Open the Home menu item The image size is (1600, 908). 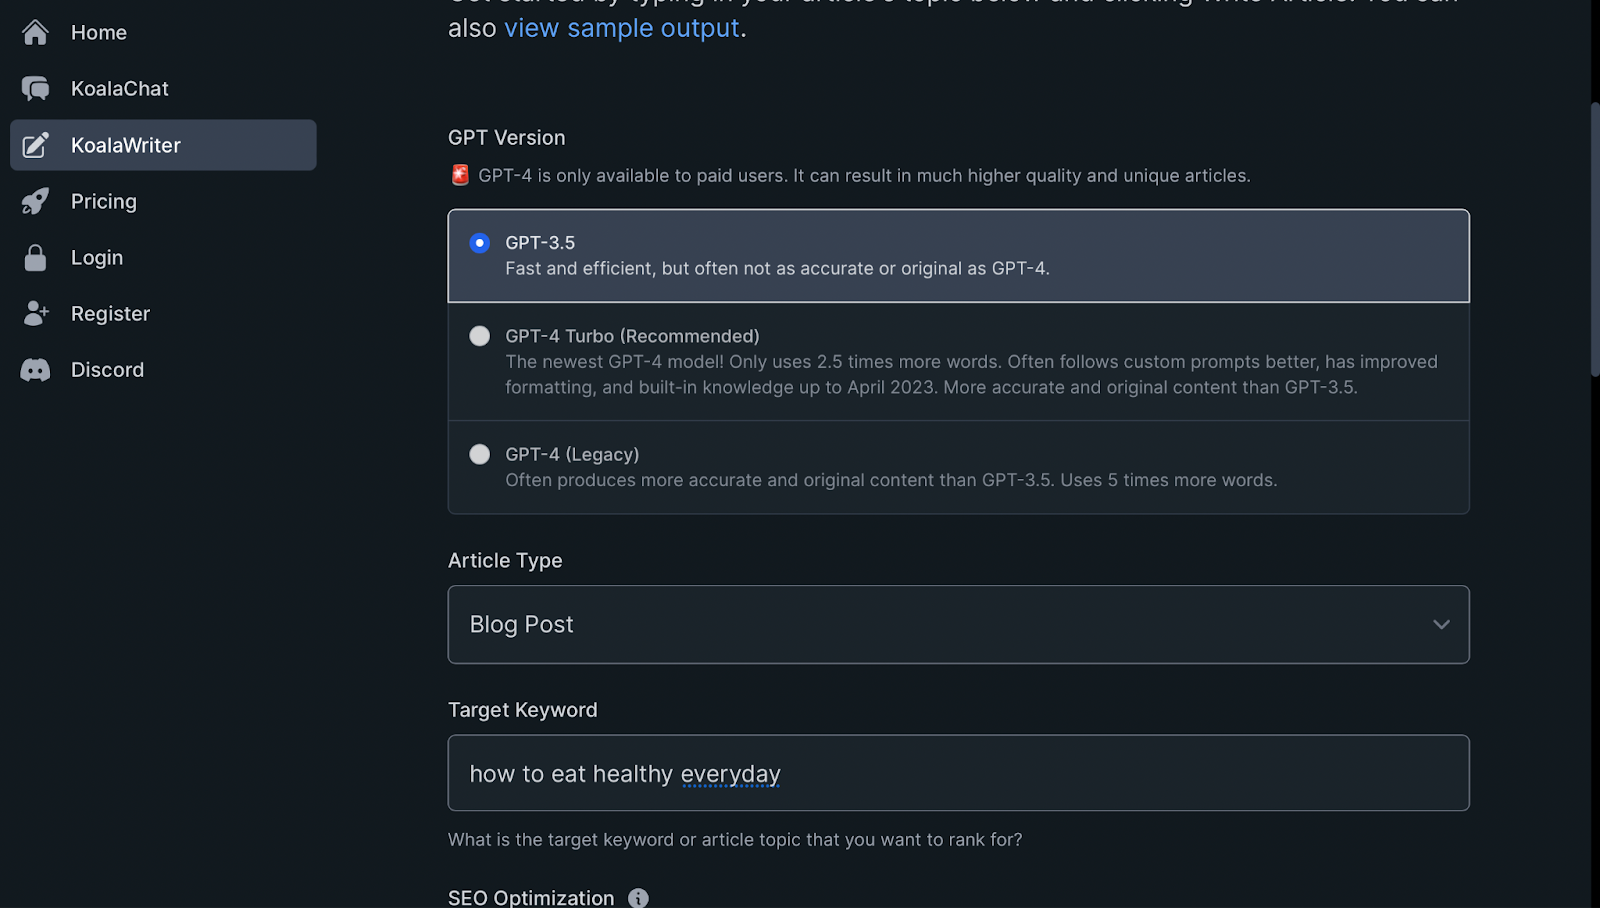163,32
